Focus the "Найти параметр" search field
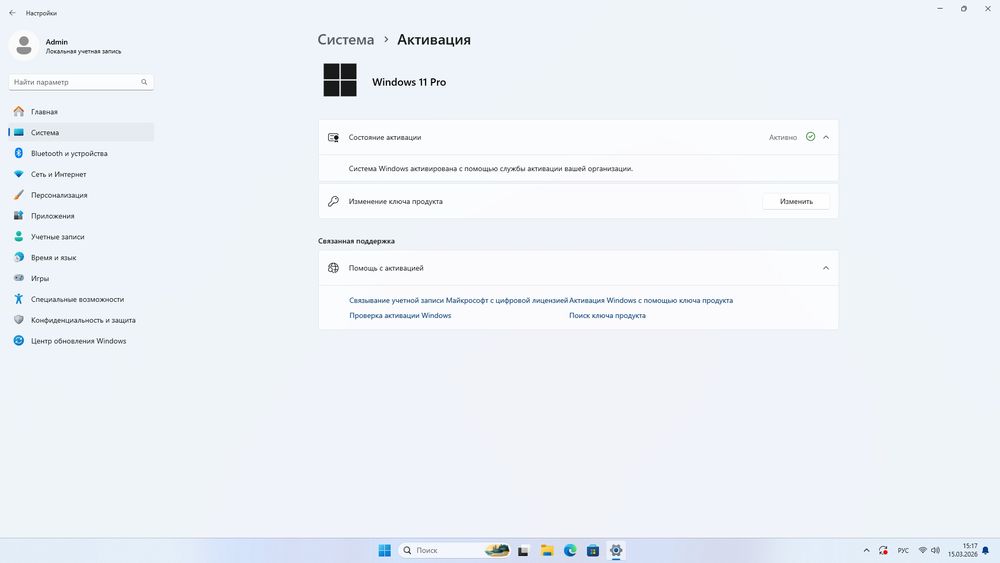The height and width of the screenshot is (563, 1000). click(81, 82)
